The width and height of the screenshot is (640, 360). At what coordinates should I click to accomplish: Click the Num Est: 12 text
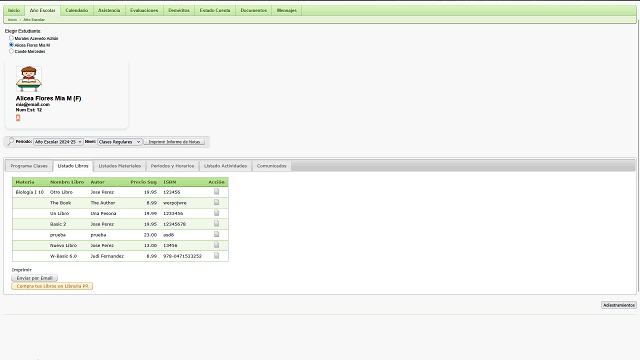[29, 110]
